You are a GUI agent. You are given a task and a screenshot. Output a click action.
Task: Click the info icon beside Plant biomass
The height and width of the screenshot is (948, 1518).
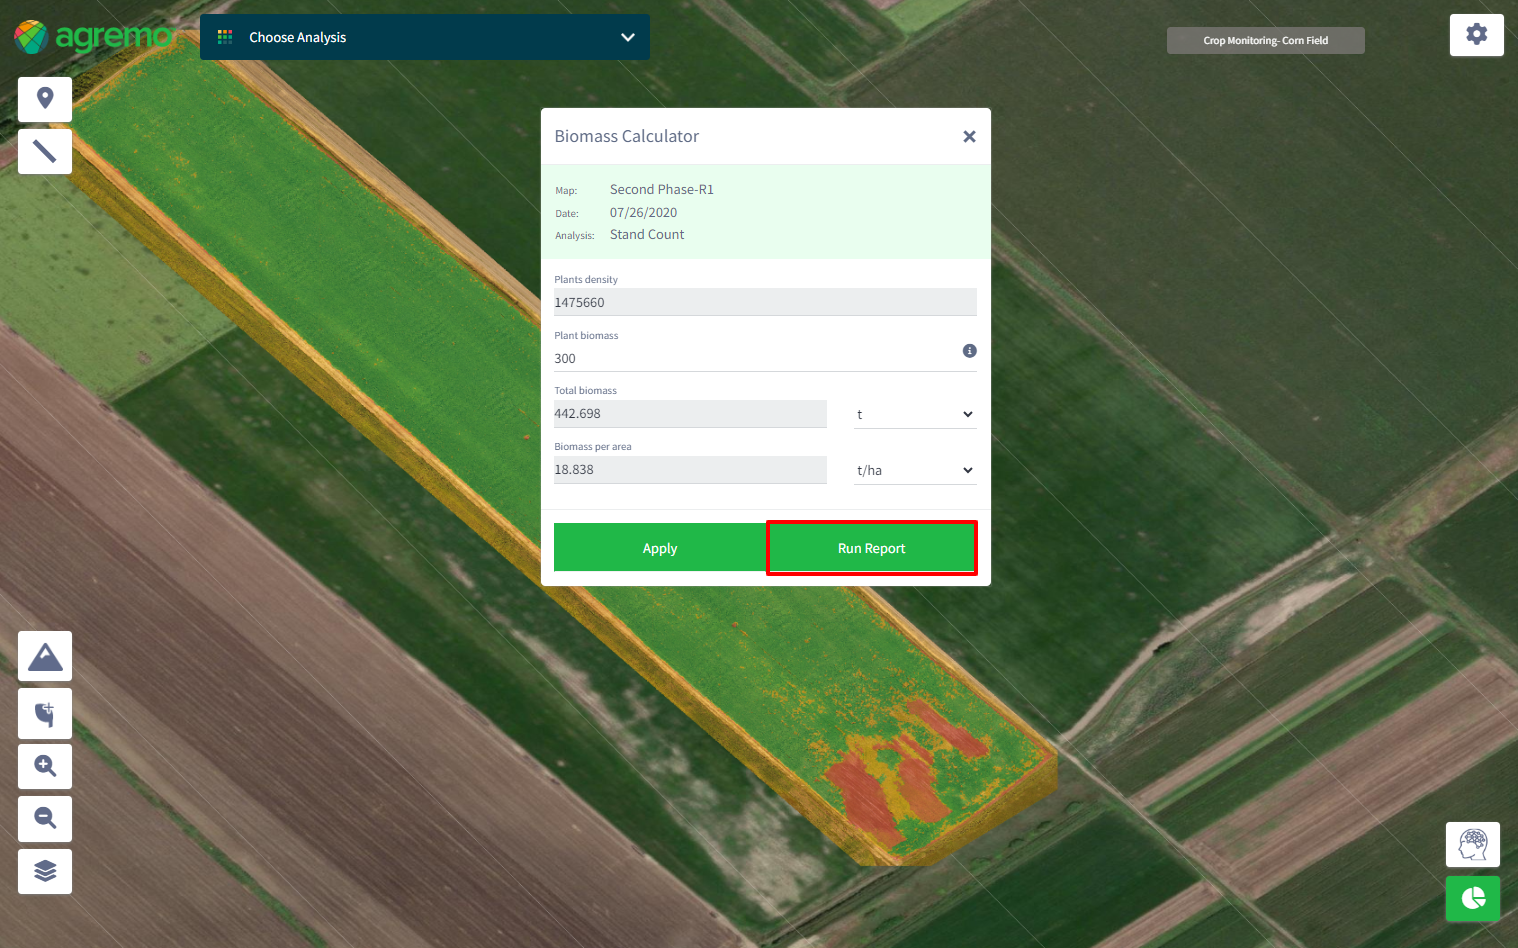[x=969, y=351]
